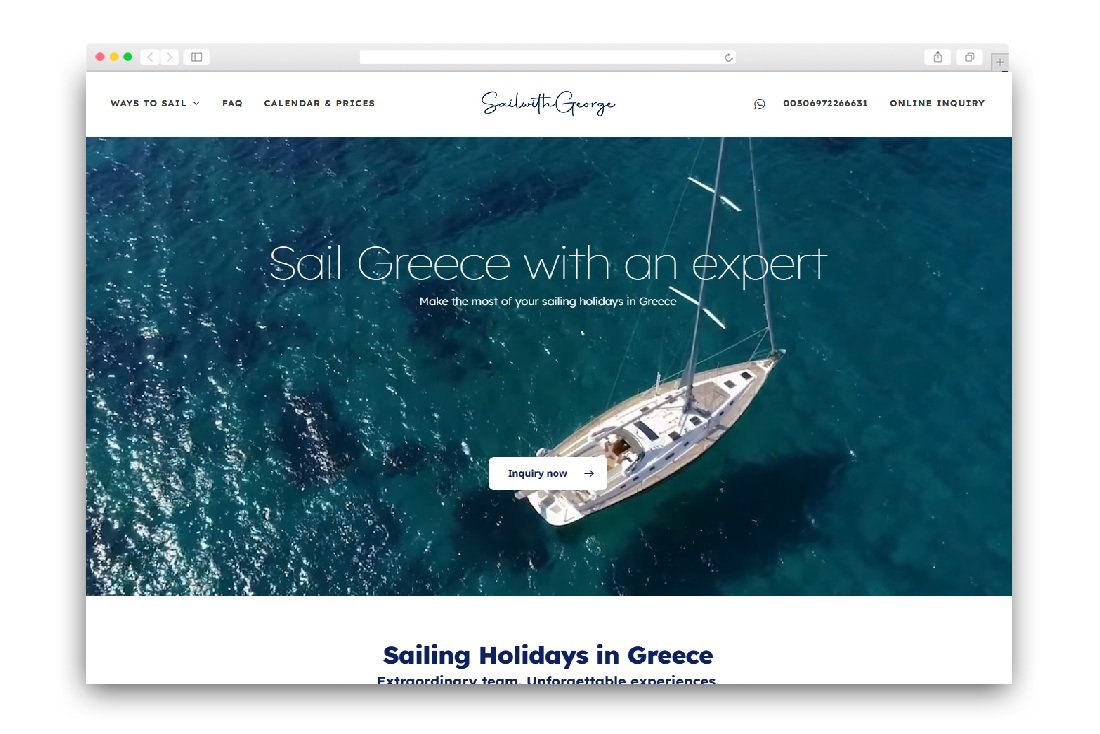
Task: Open the Online Inquiry link
Action: (x=937, y=103)
